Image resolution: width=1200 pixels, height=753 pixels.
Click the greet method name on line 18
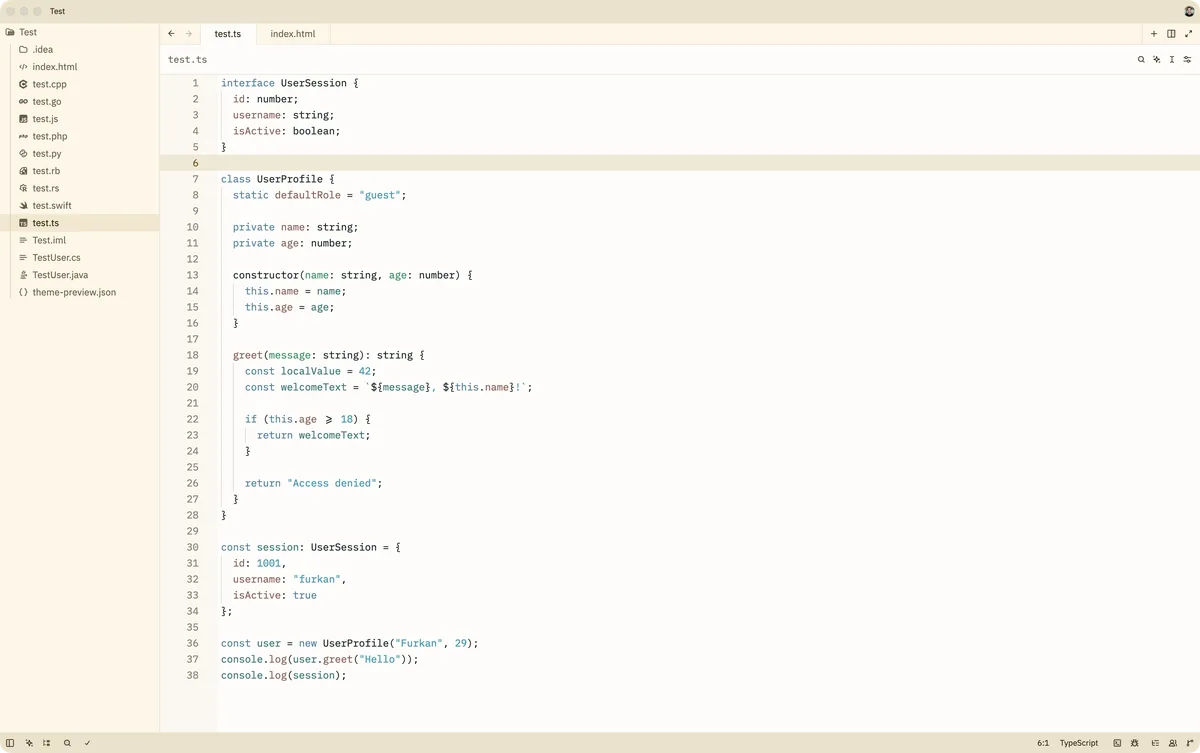pos(248,355)
